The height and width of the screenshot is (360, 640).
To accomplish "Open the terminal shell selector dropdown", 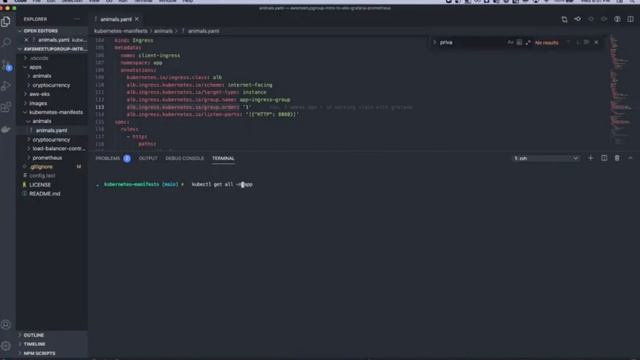I will [546, 158].
